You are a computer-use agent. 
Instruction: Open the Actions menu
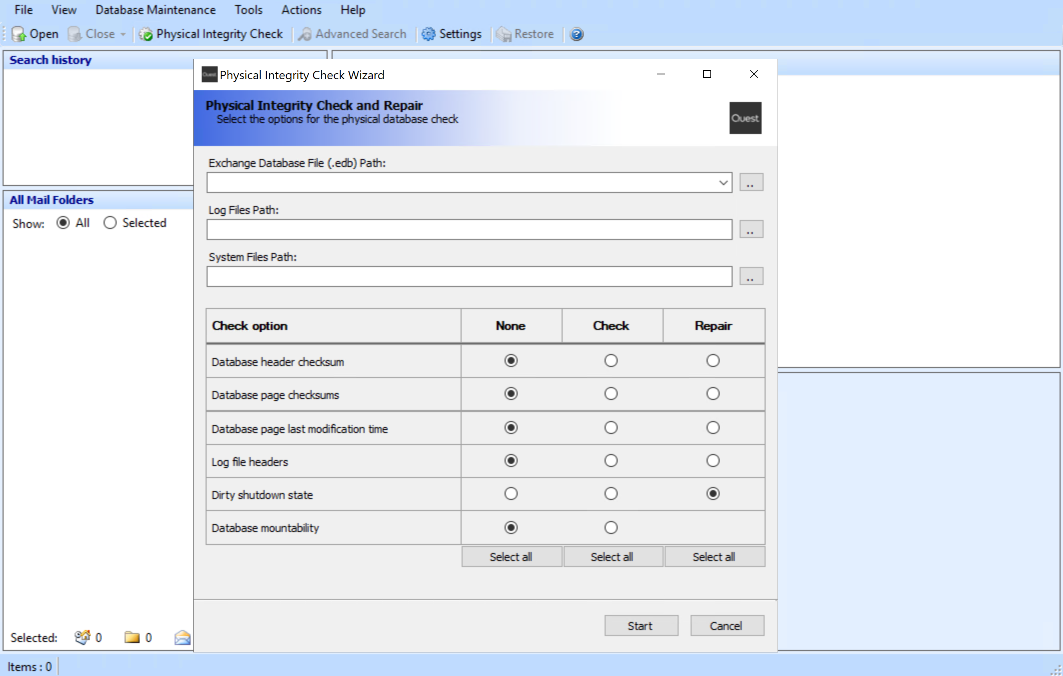300,10
